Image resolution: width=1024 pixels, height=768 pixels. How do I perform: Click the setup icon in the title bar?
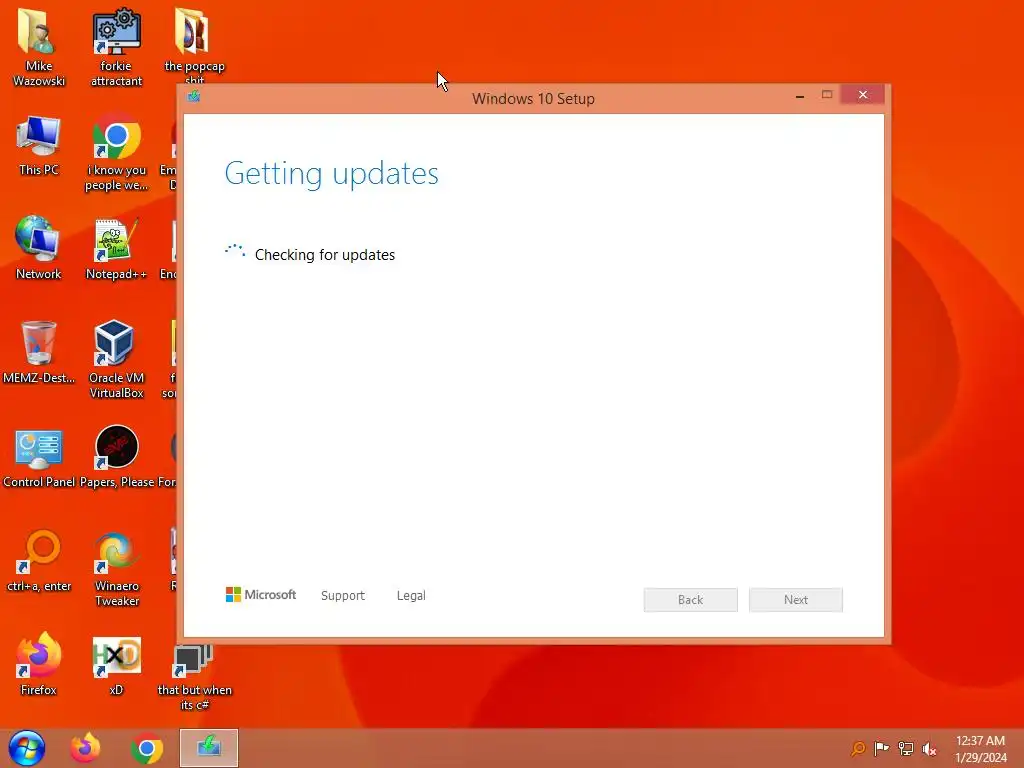point(193,97)
